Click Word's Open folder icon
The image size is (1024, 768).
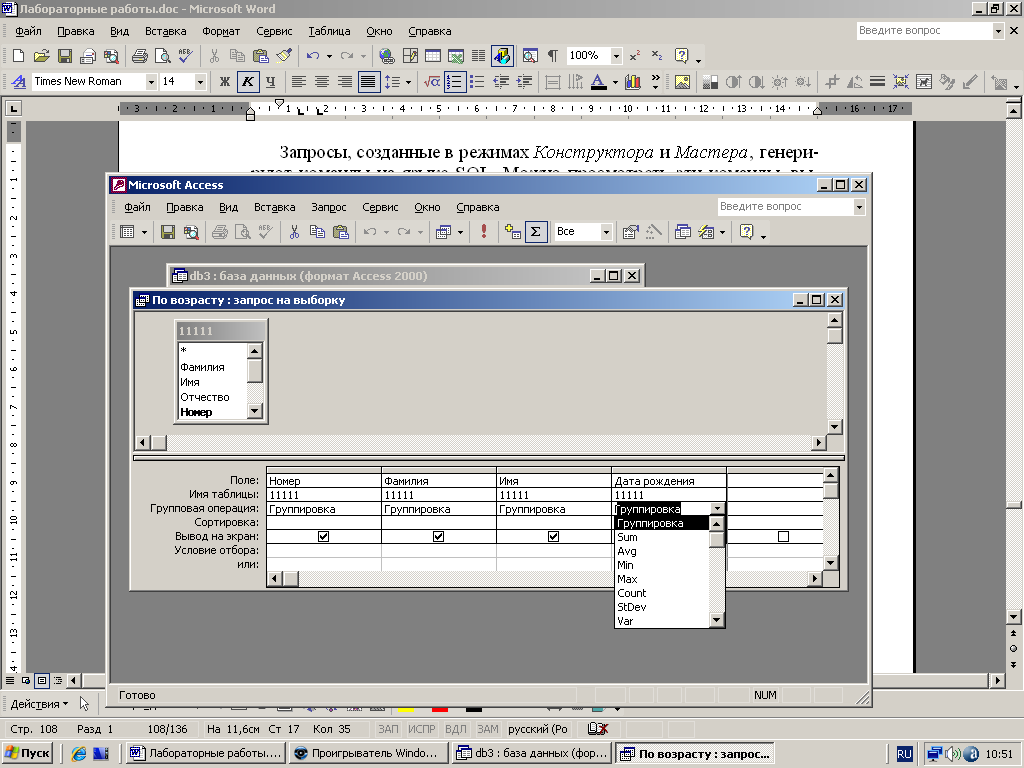click(x=41, y=56)
